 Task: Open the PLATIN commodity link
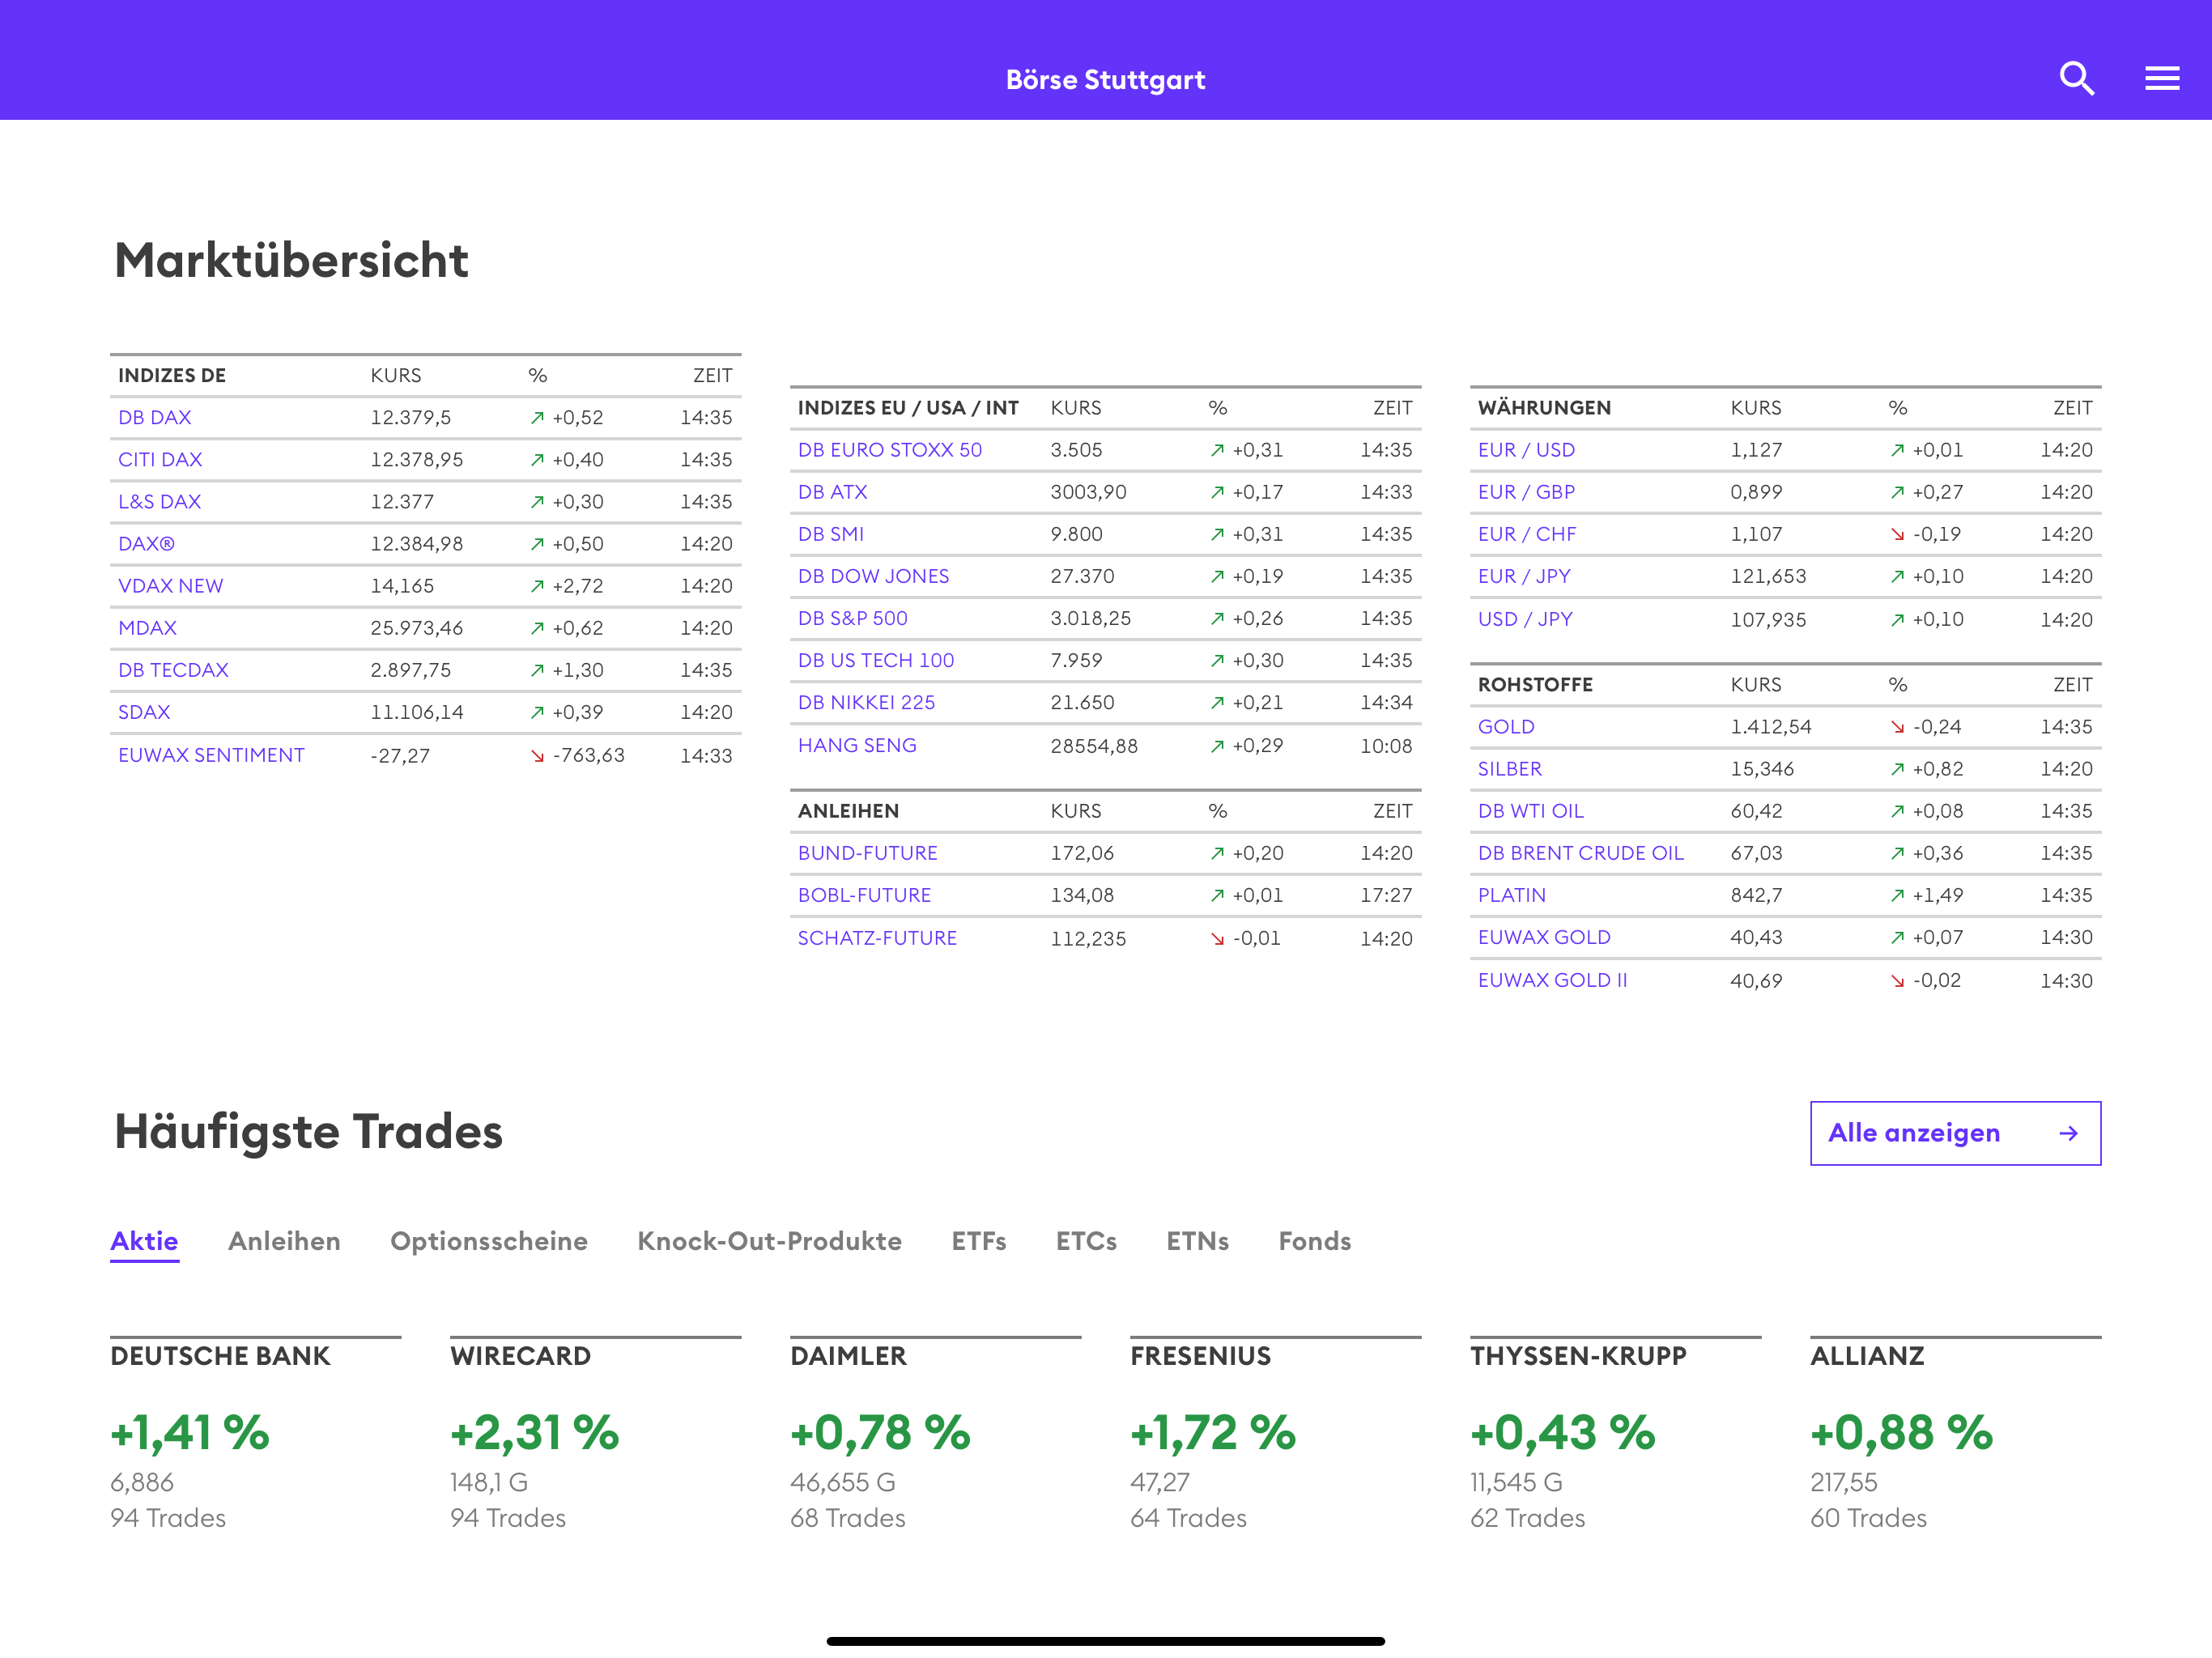1512,894
